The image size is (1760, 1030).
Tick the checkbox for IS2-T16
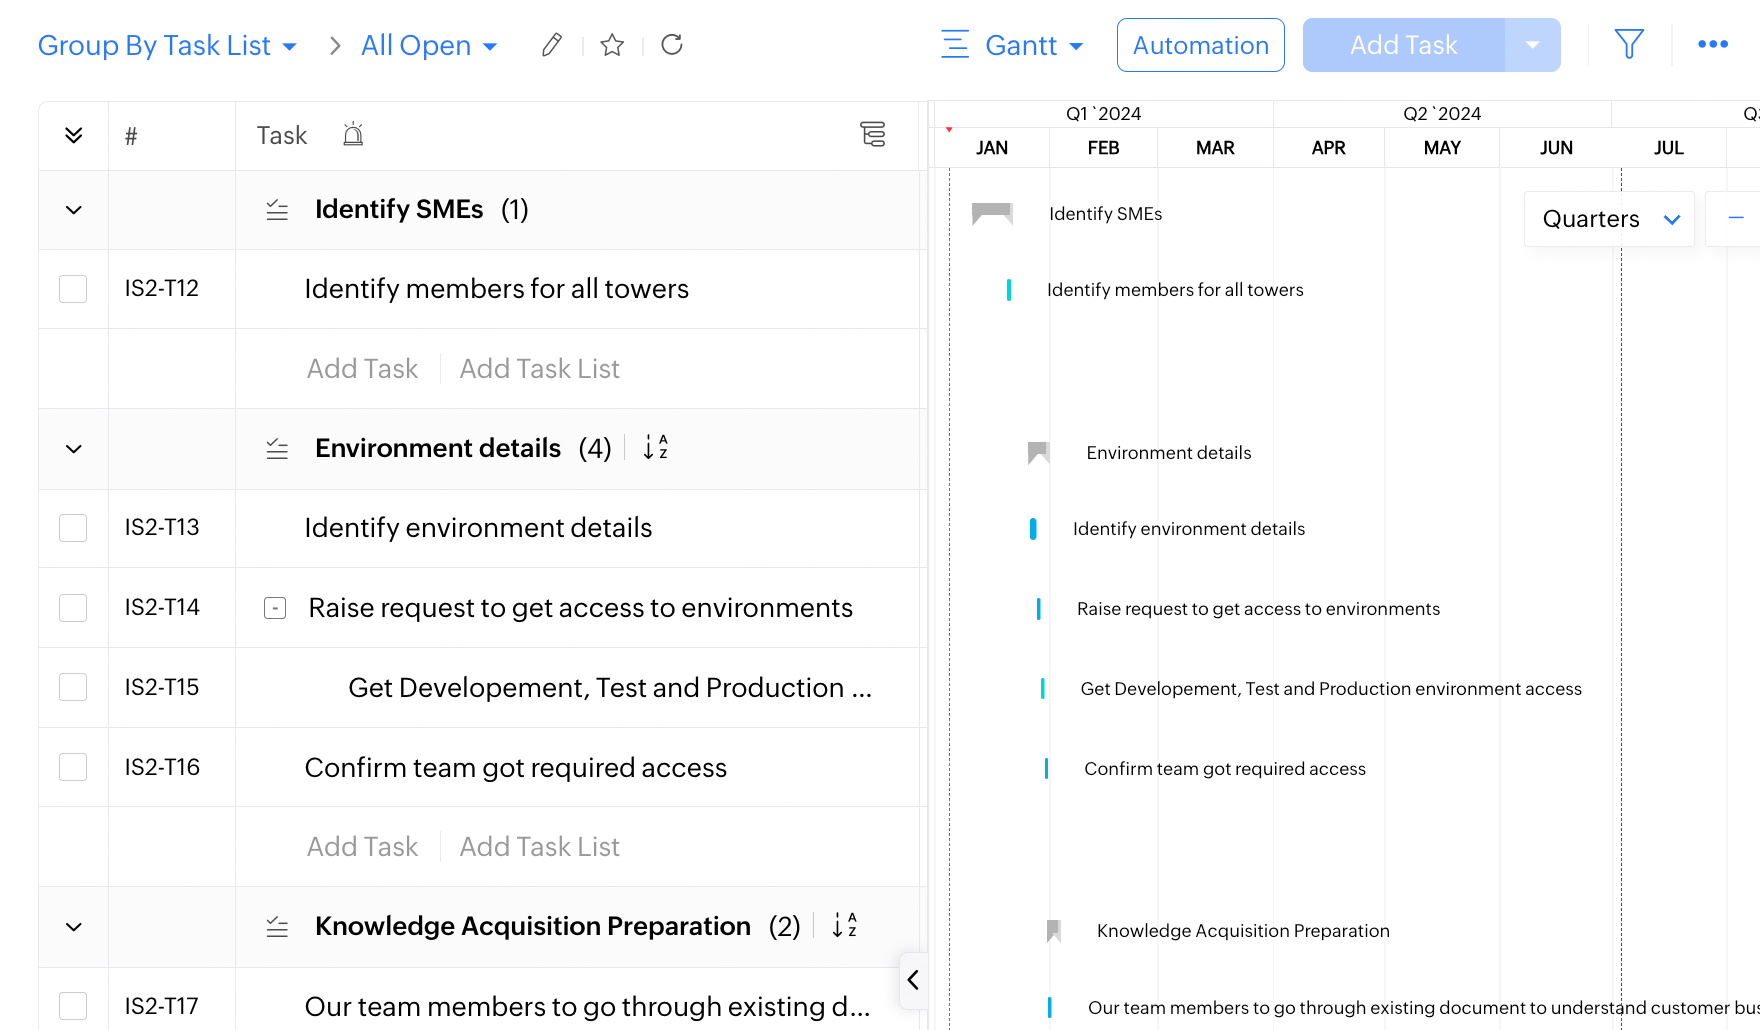coord(73,767)
